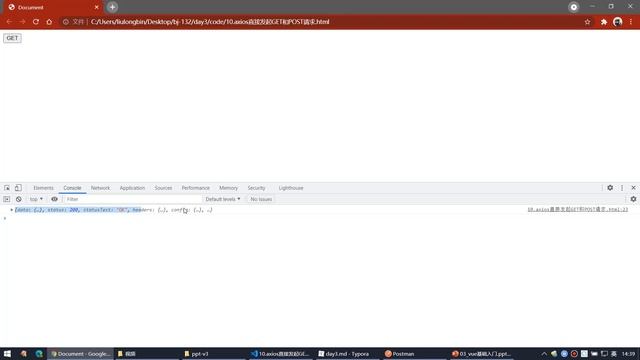Show hidden system tray icons
The image size is (640, 360).
point(544,354)
